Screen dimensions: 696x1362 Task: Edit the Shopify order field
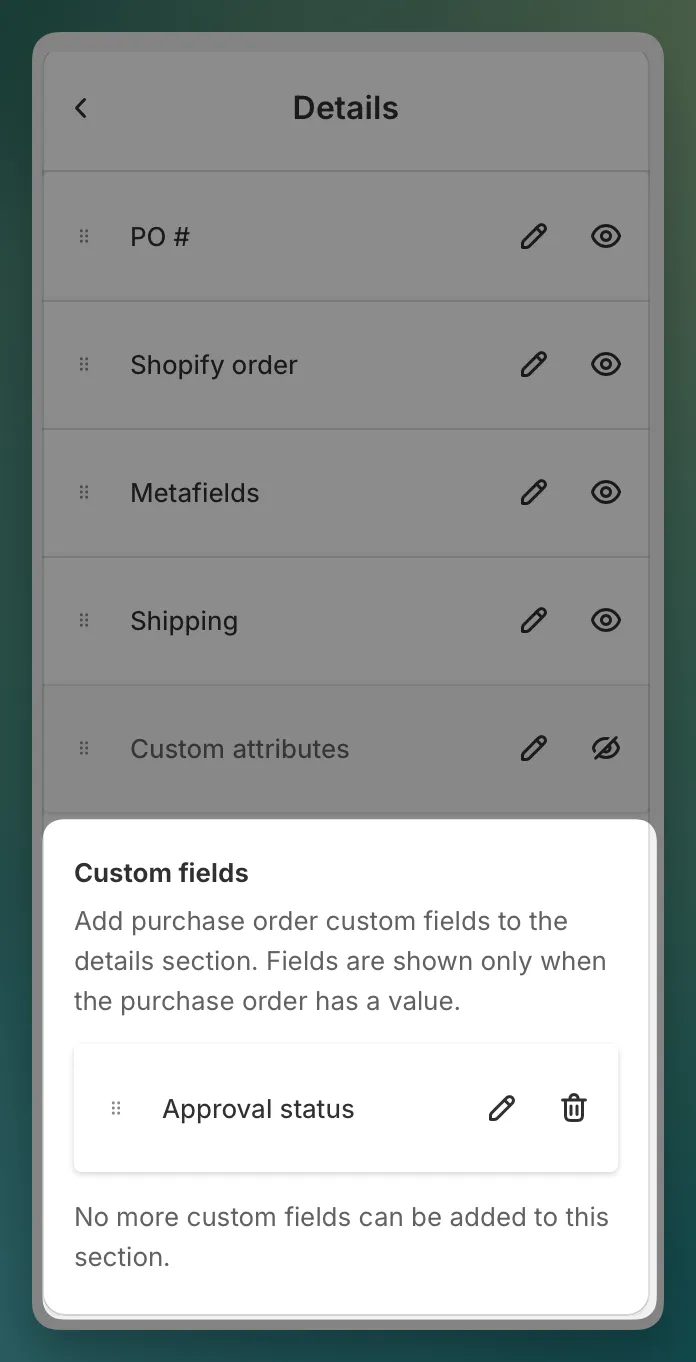tap(534, 364)
